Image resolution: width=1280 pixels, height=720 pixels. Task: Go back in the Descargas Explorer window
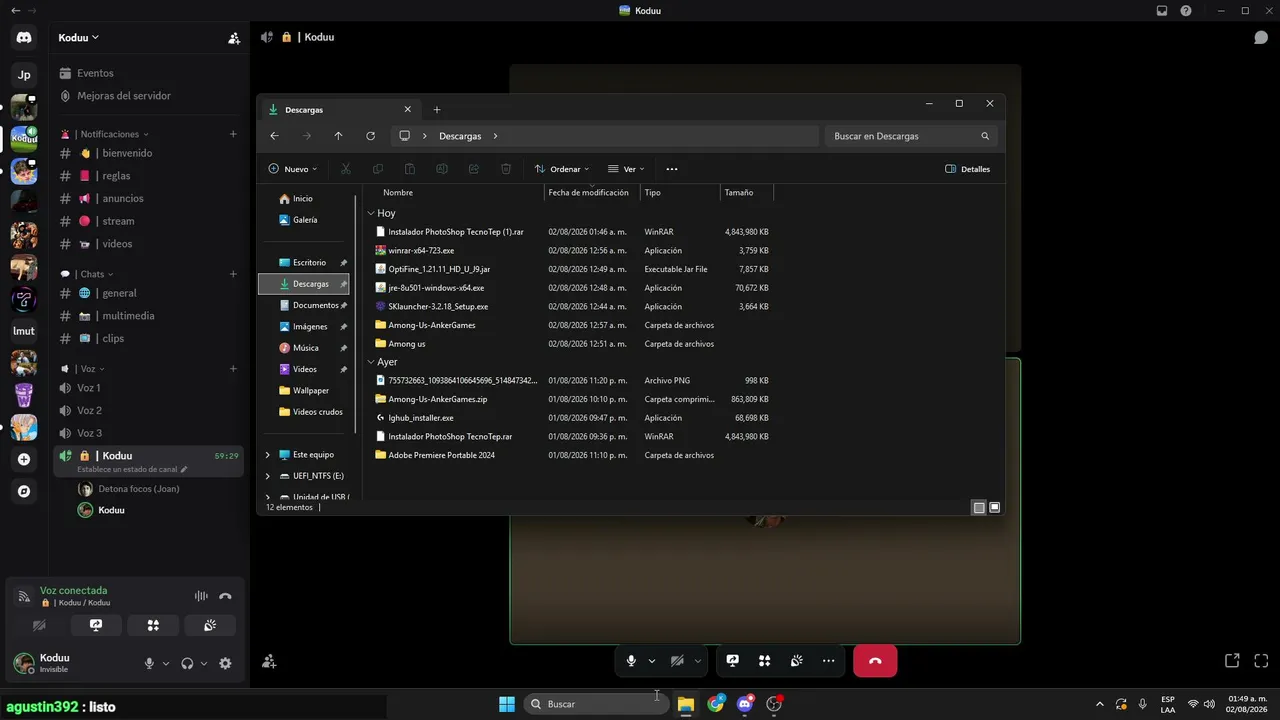[x=275, y=136]
